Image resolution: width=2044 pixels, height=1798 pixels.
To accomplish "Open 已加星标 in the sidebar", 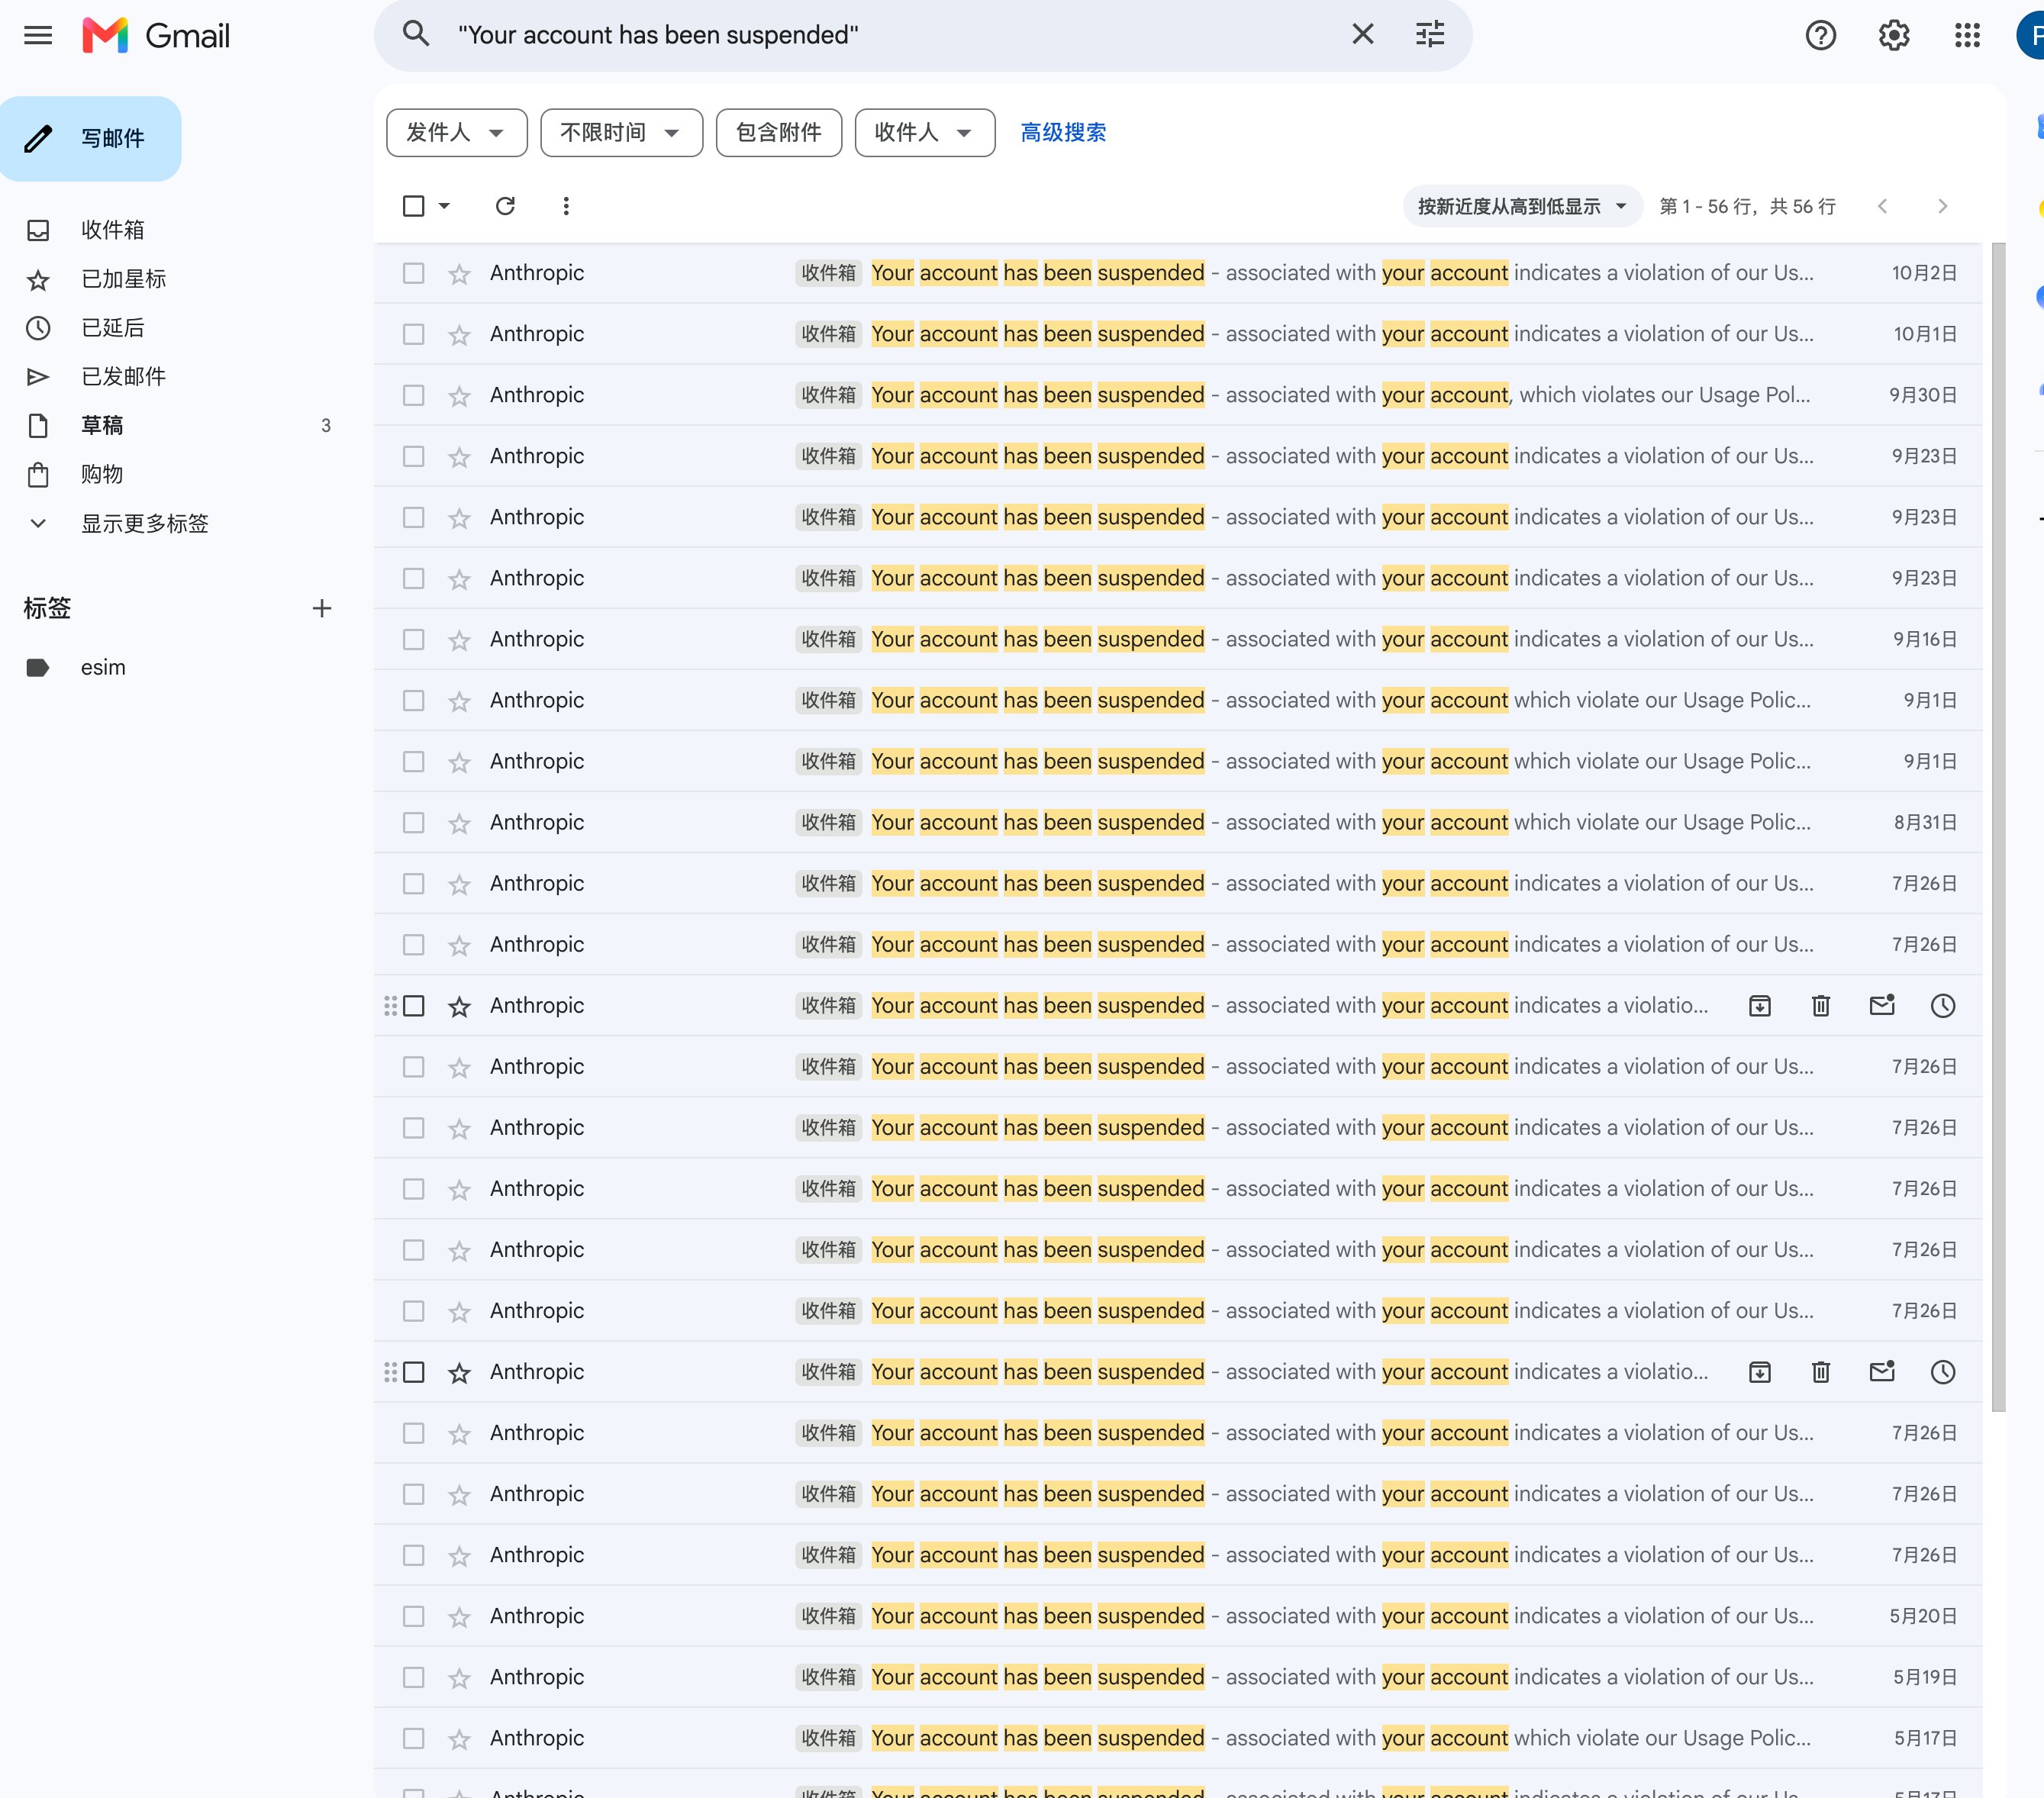I will pyautogui.click(x=123, y=279).
